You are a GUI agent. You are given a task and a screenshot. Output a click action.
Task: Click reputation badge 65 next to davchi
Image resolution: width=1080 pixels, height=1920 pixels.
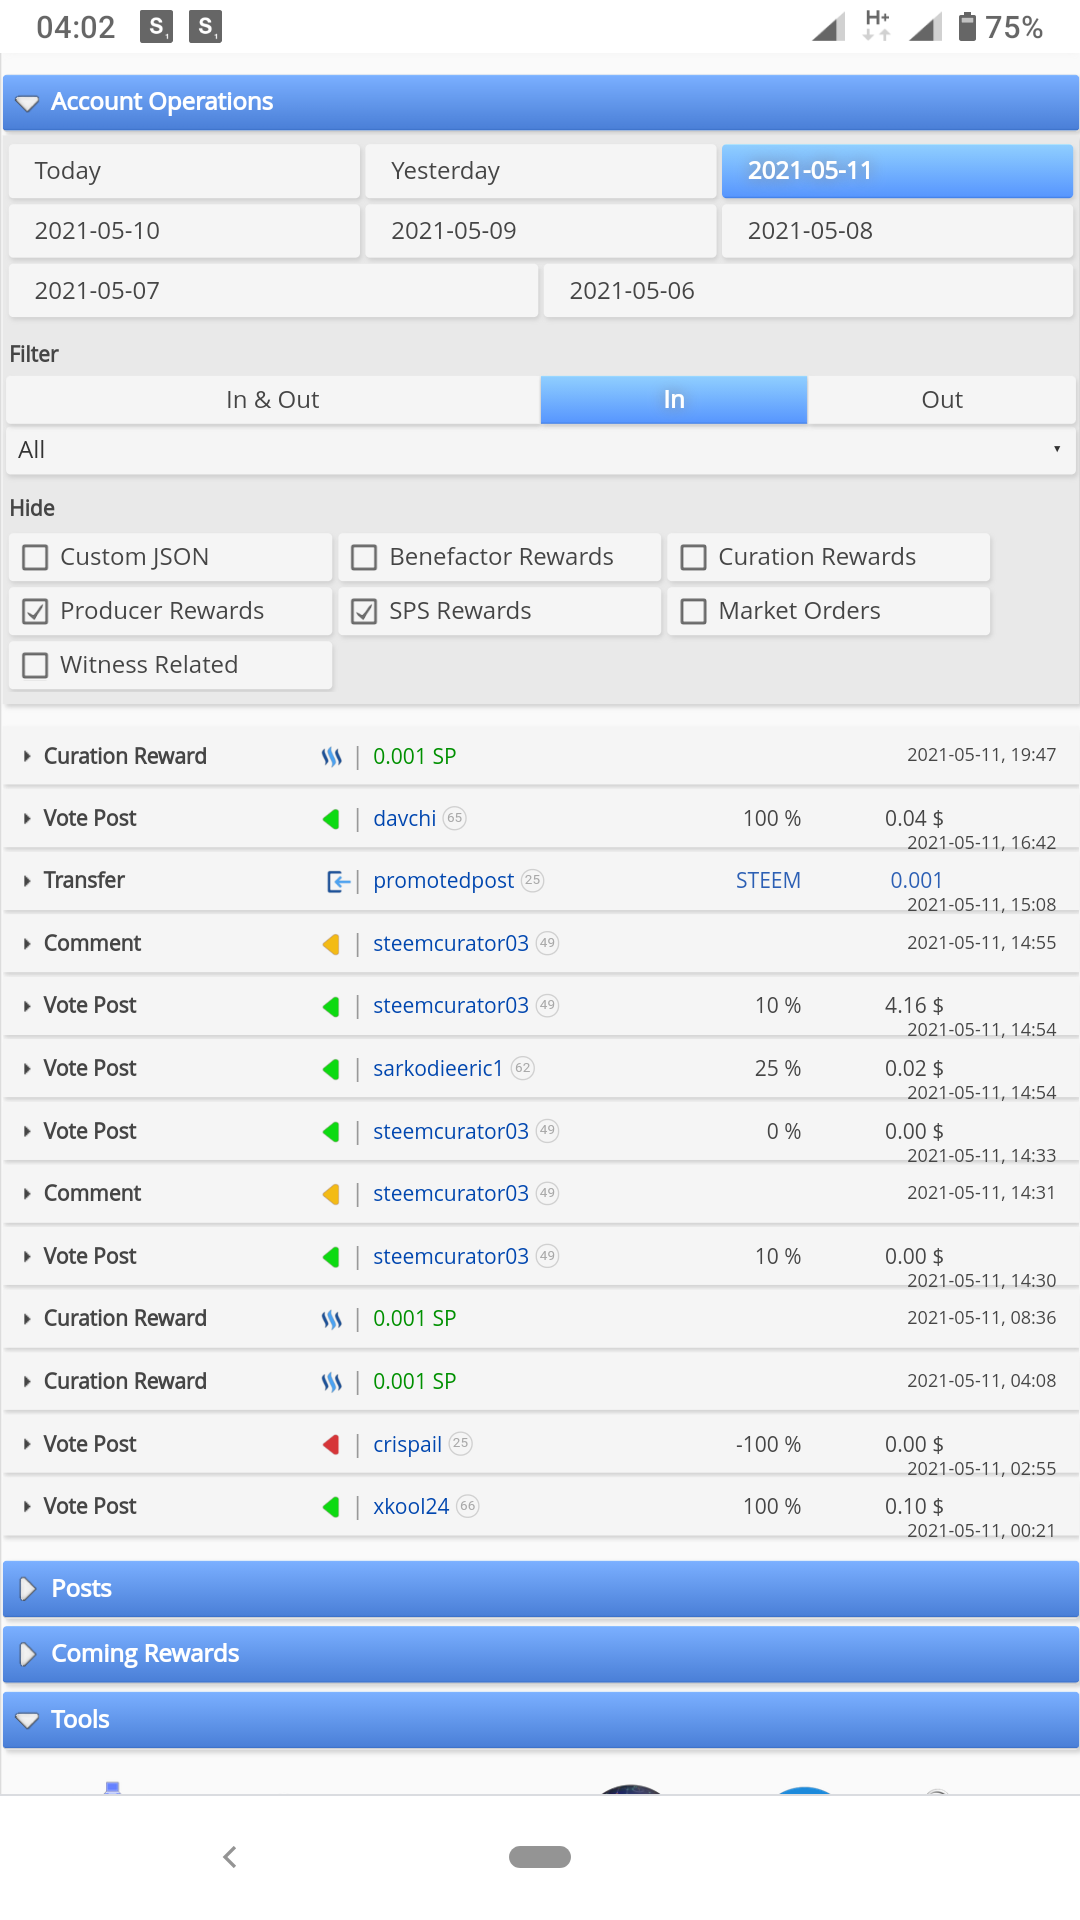455,818
